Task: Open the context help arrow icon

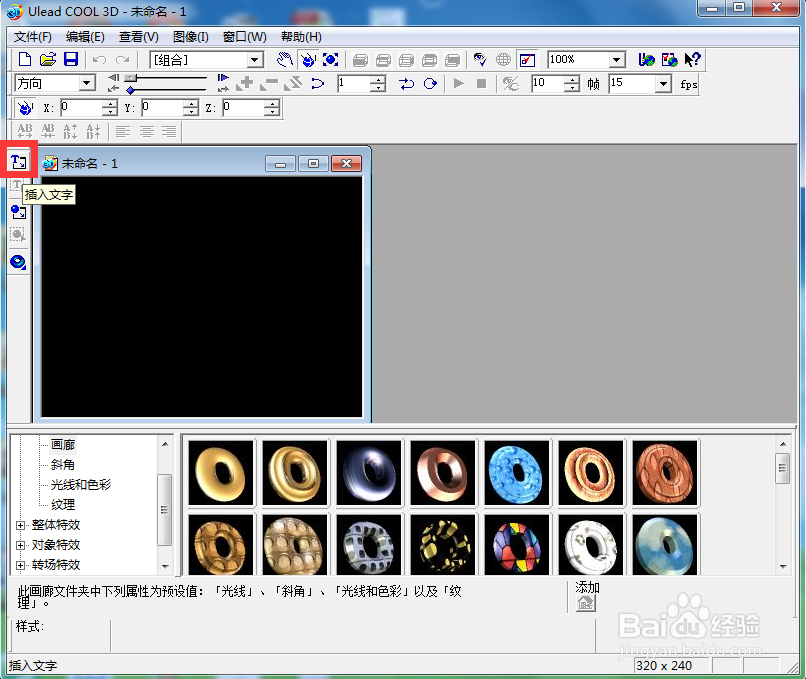Action: click(692, 60)
